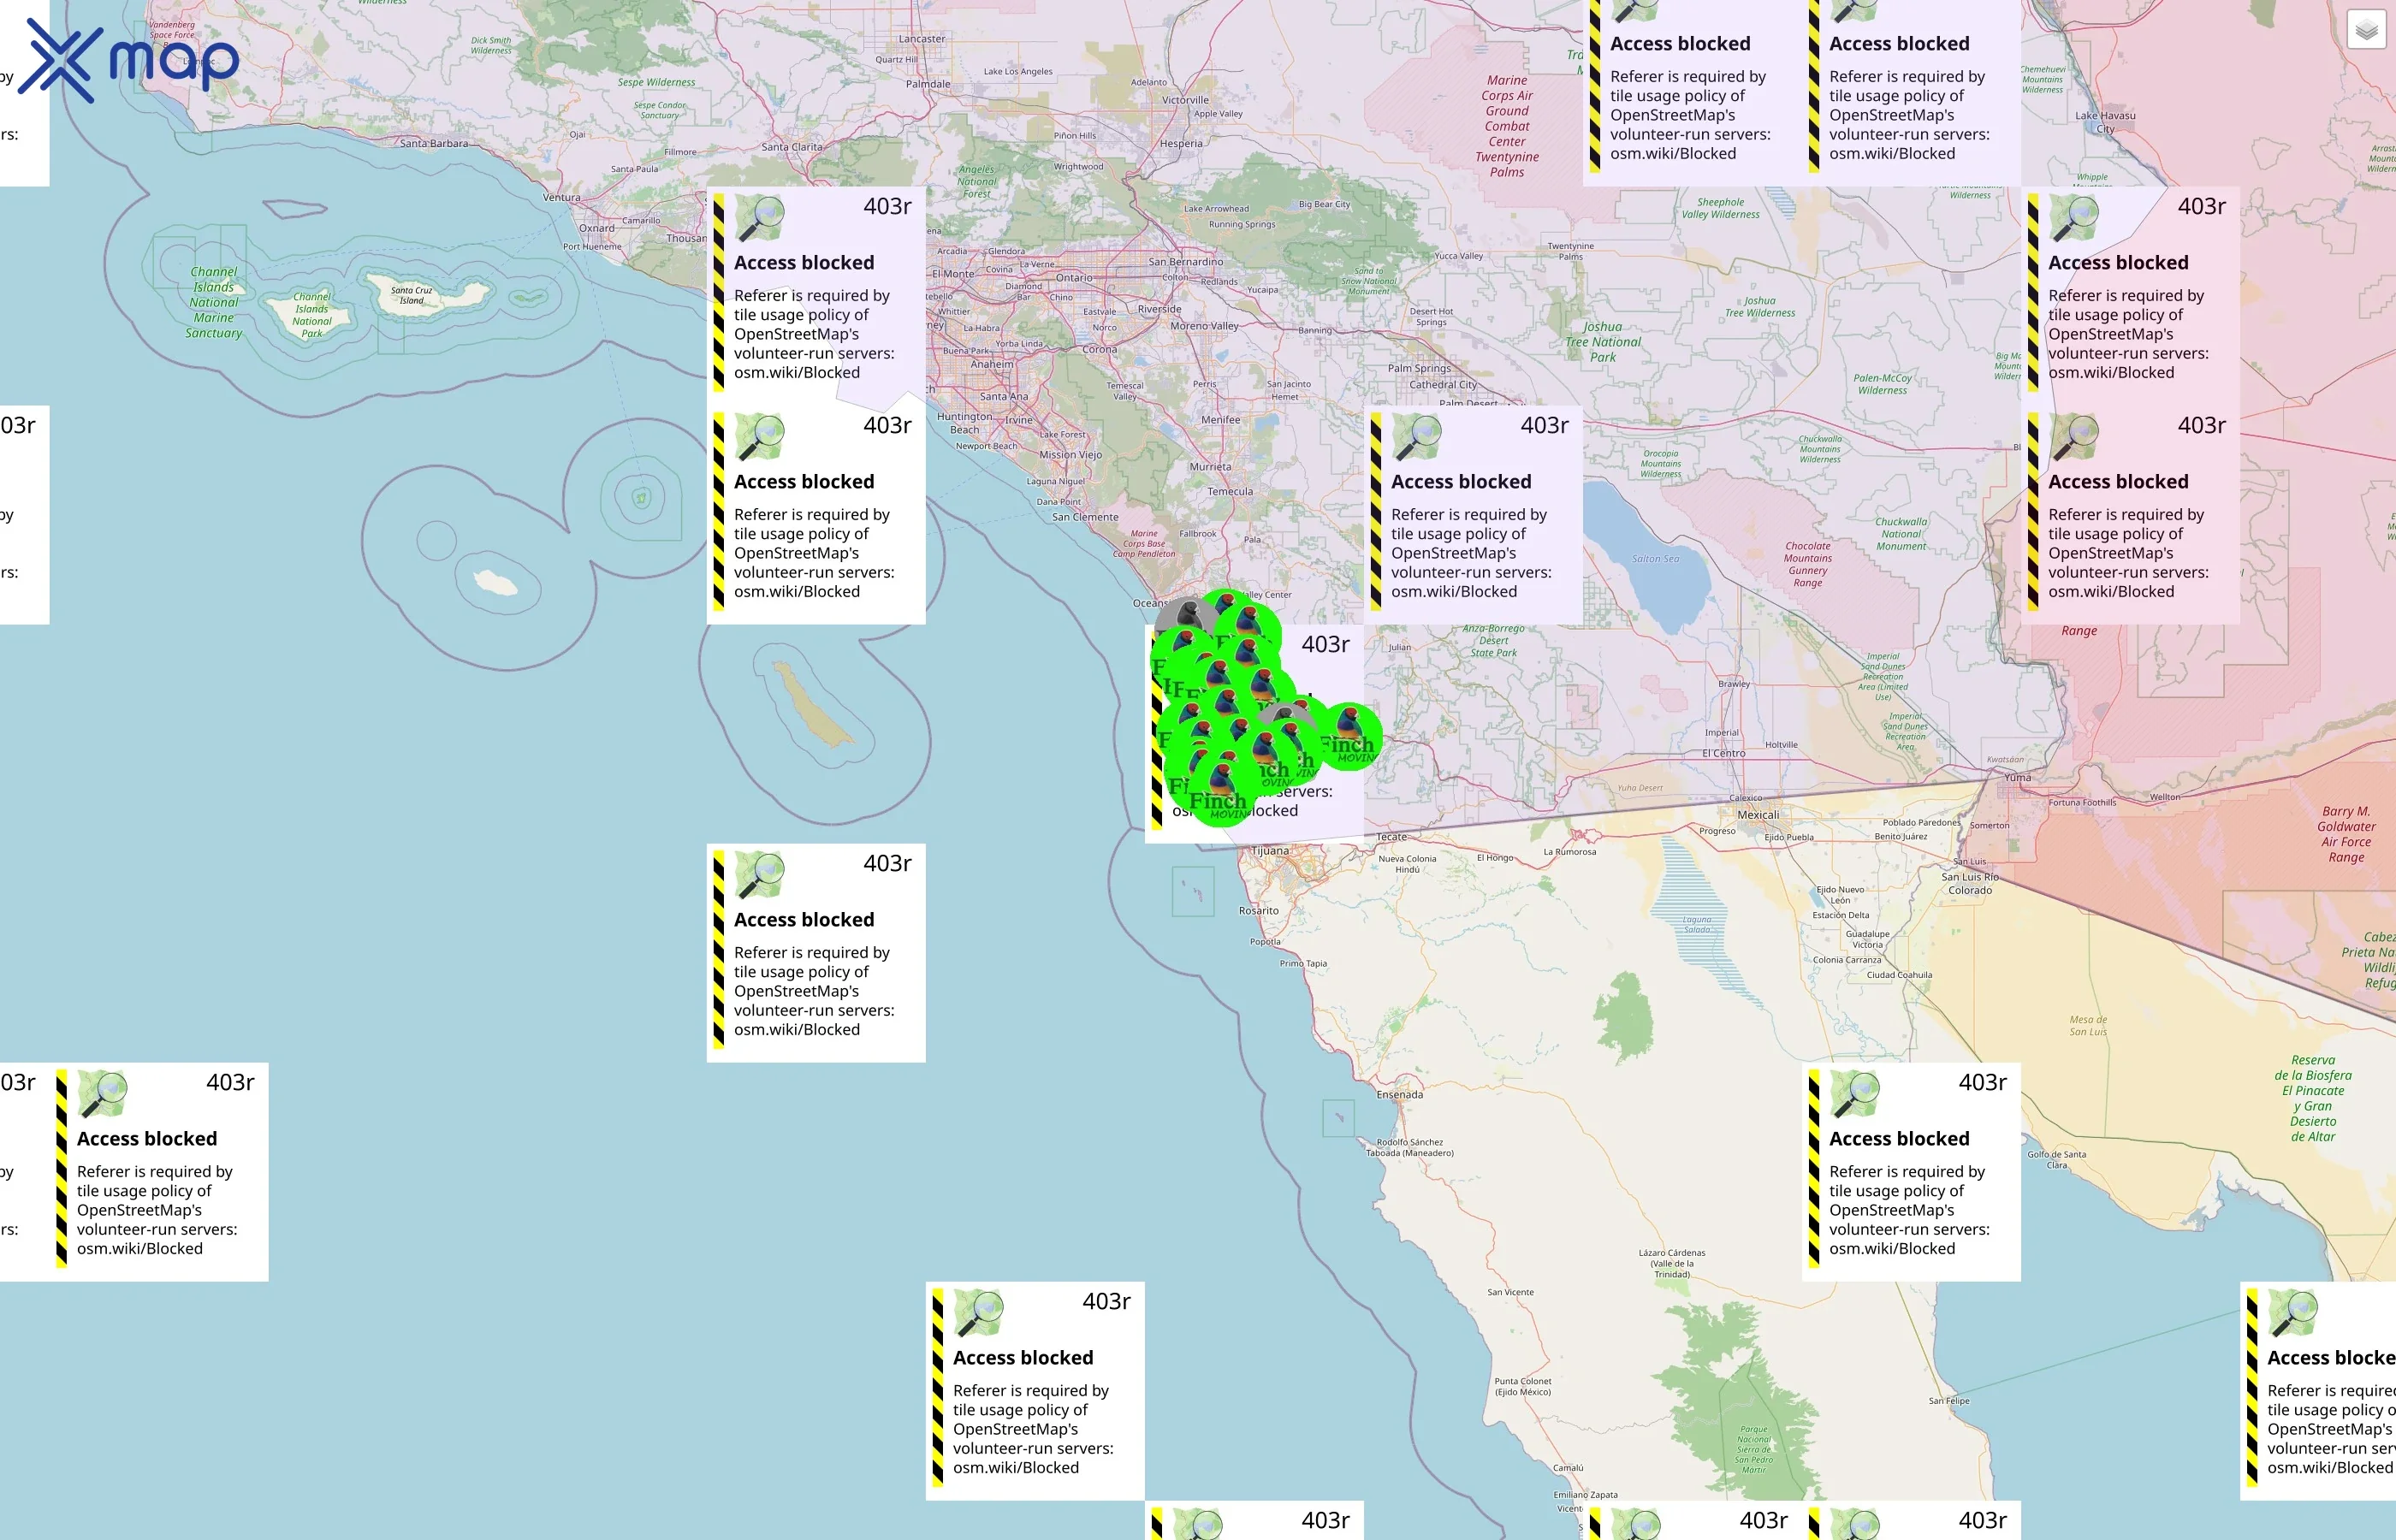Click the Santa Barbara label

click(x=434, y=144)
